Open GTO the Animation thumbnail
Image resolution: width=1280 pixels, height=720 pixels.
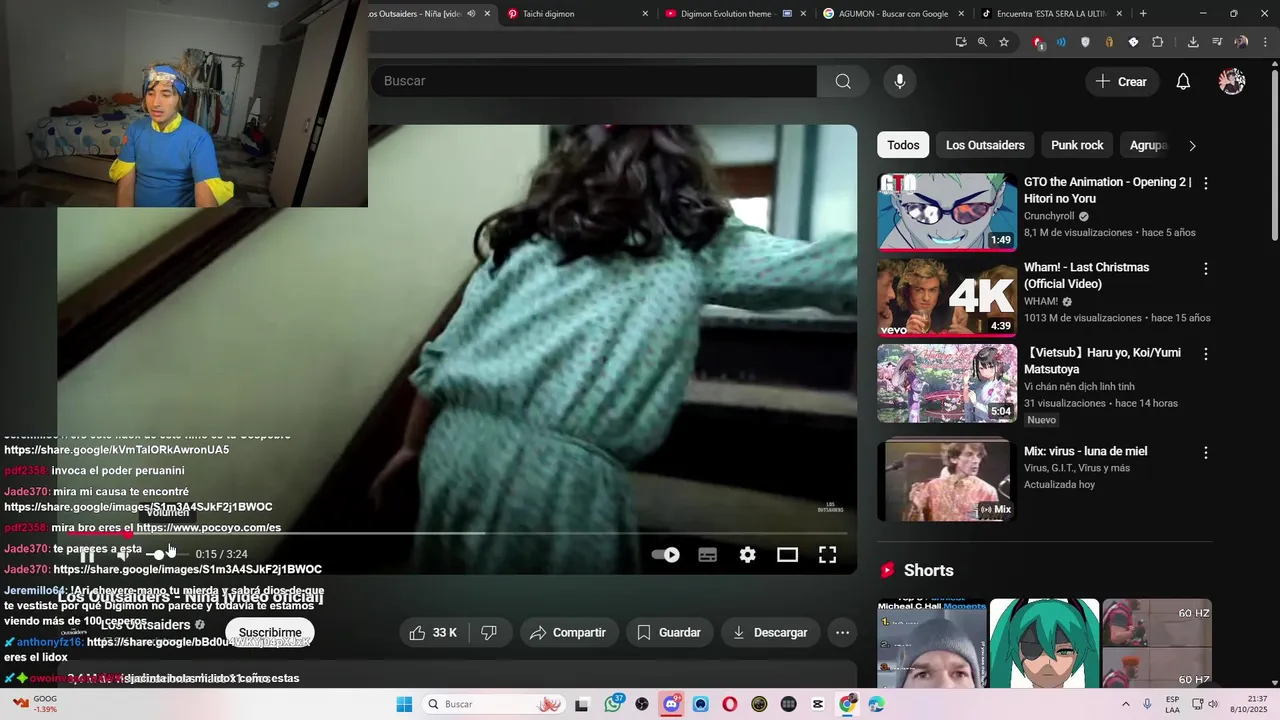[947, 212]
